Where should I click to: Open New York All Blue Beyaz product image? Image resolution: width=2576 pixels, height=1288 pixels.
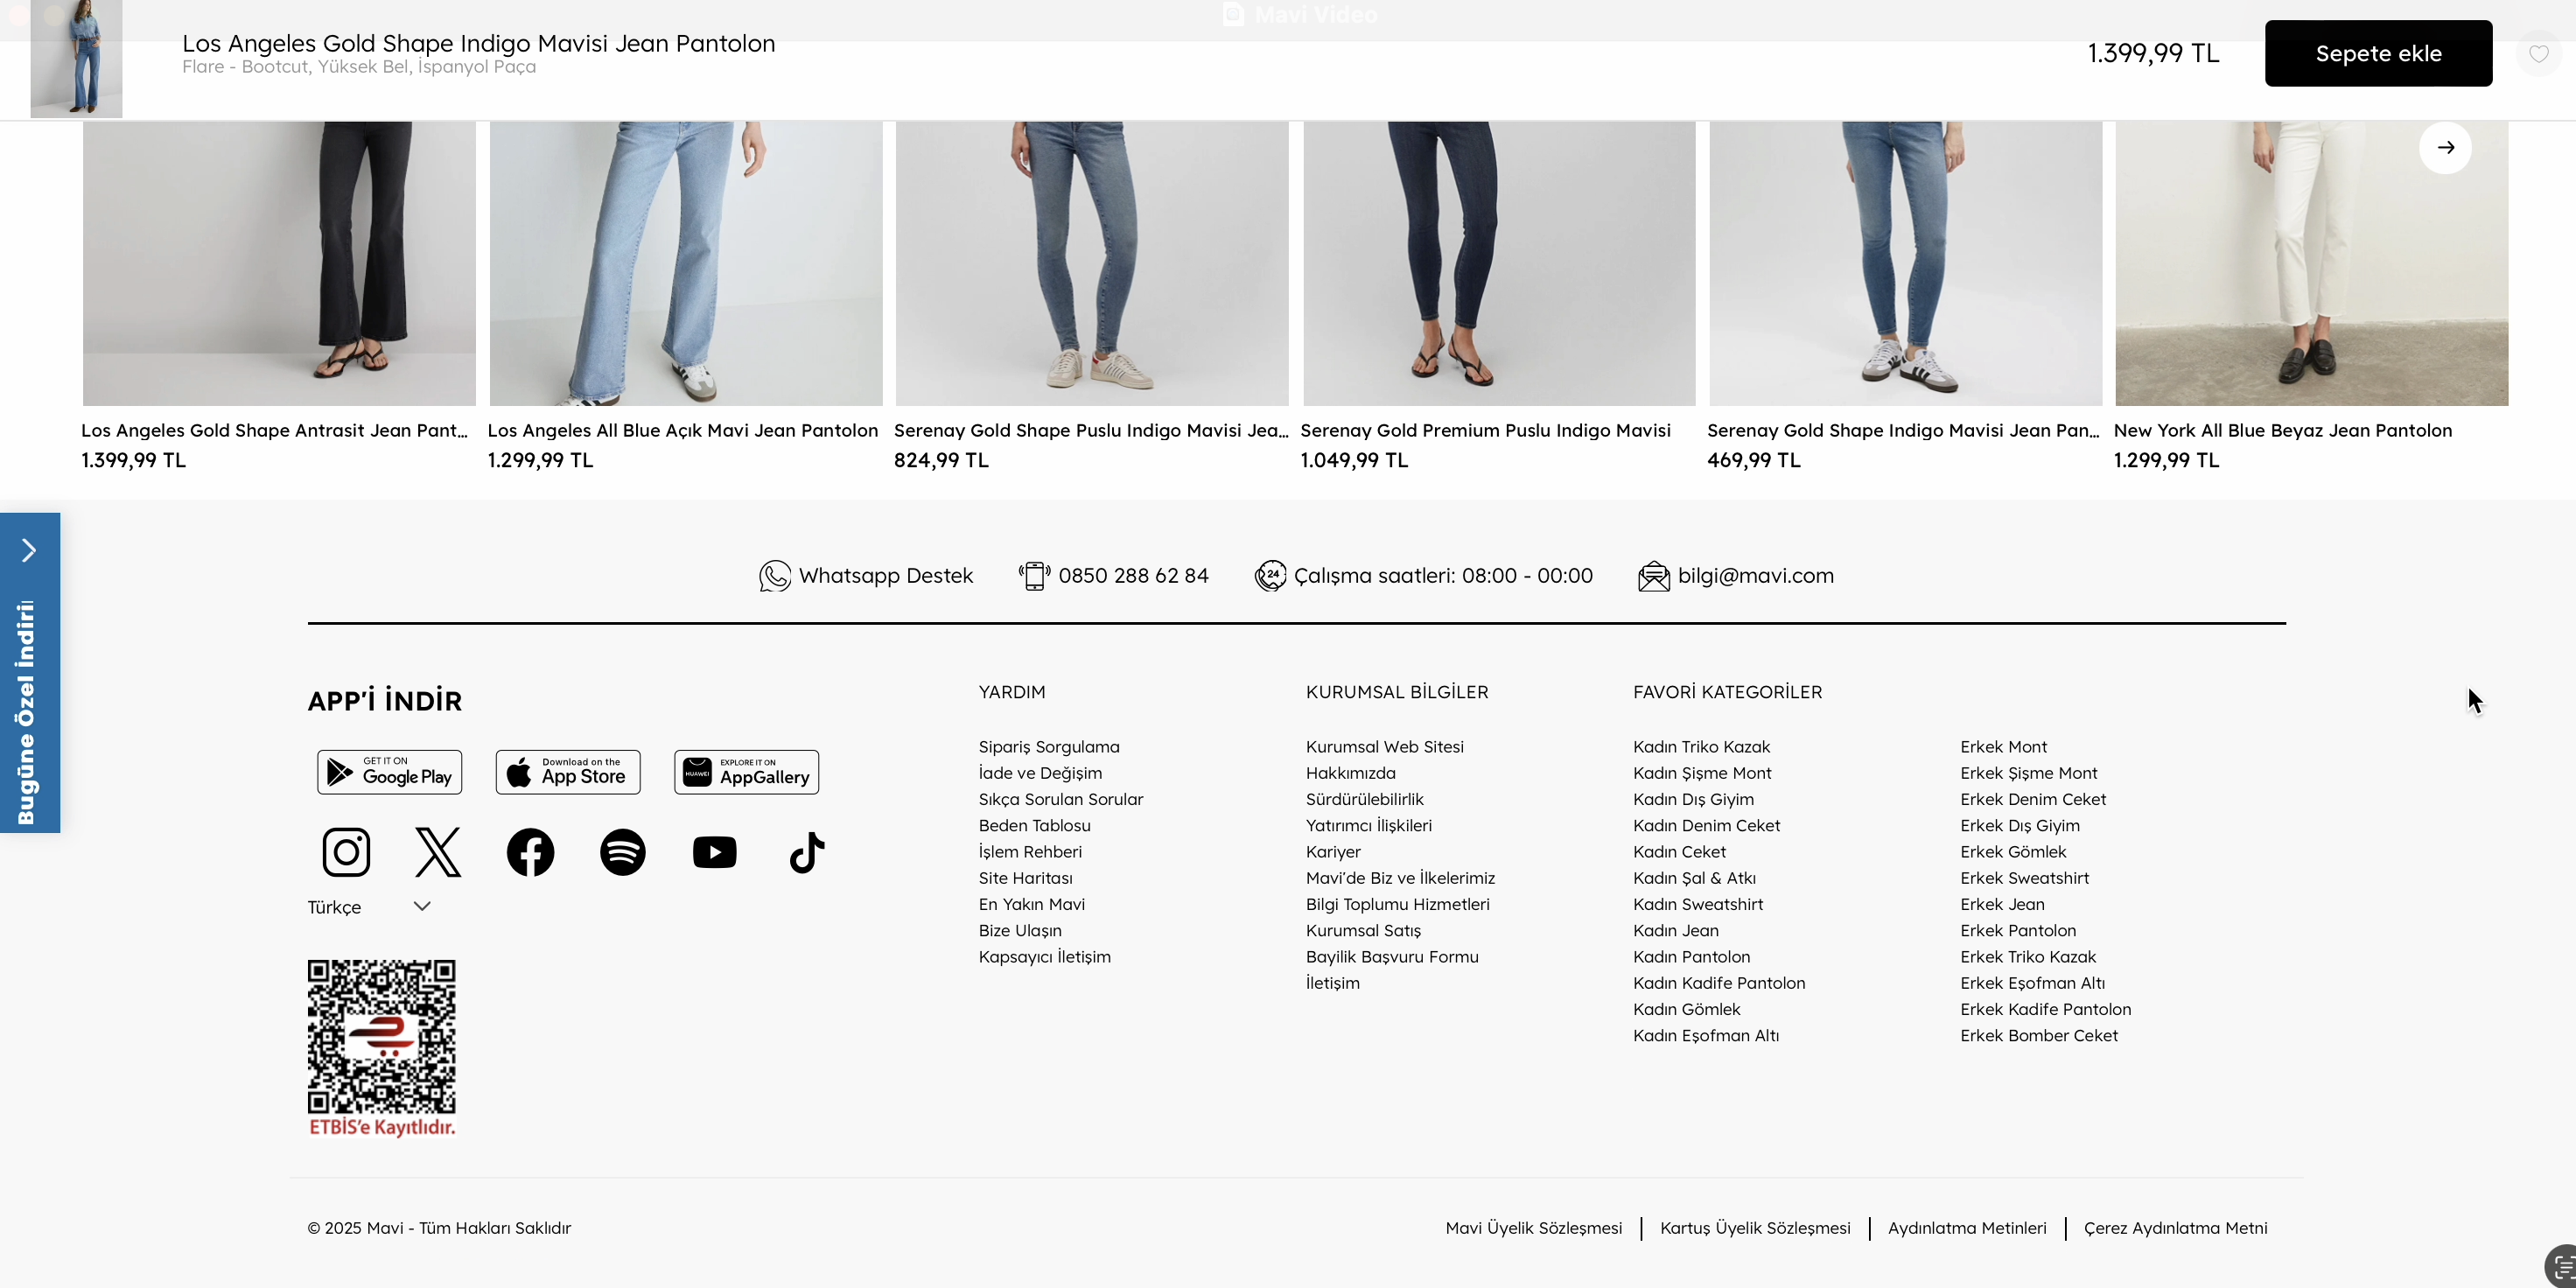point(2311,263)
